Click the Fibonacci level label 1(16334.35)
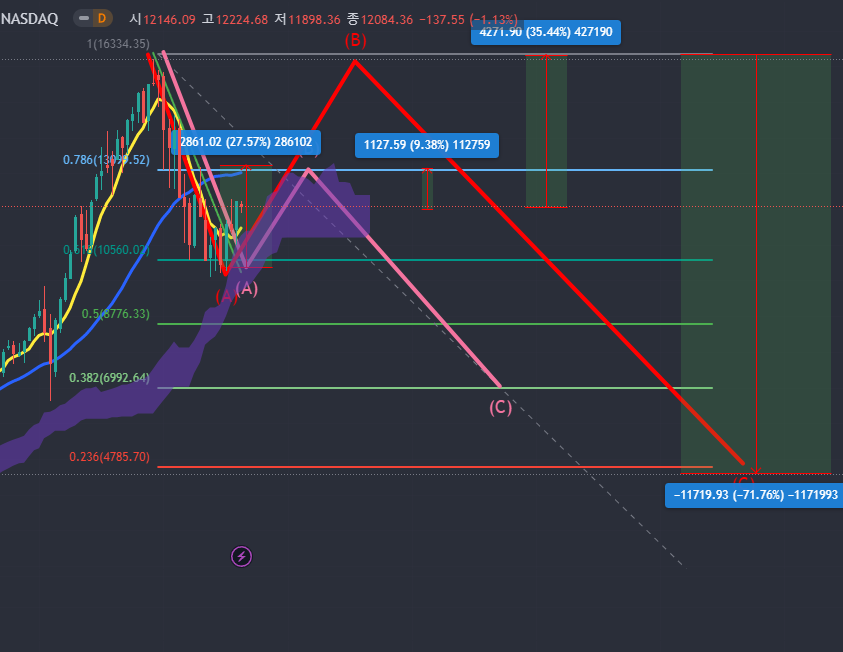The width and height of the screenshot is (843, 652). [x=118, y=44]
